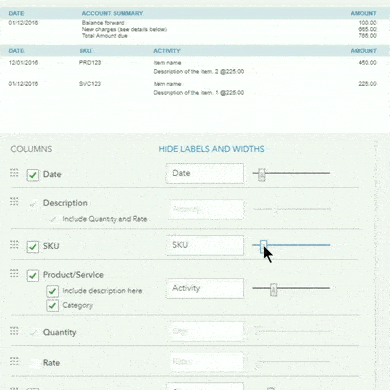Toggle Include description here checkbox

[52, 291]
